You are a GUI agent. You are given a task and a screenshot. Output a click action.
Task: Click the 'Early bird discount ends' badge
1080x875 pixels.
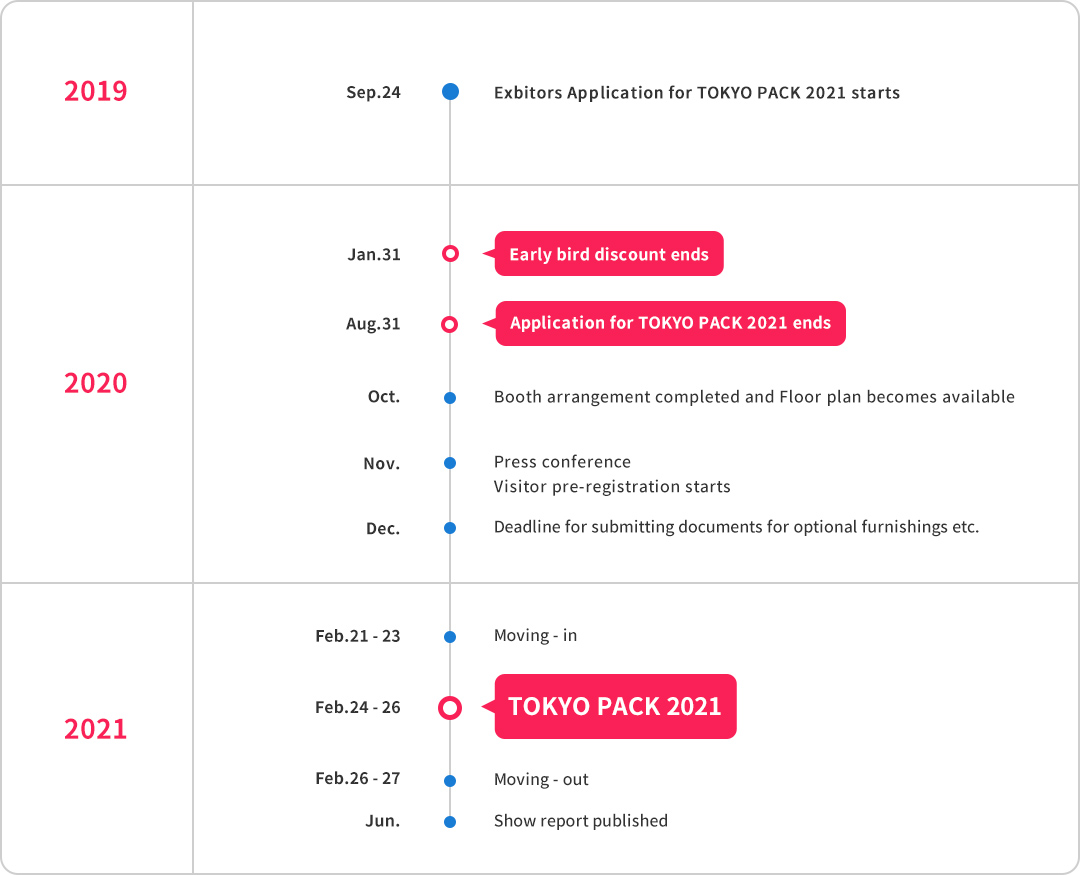(x=609, y=254)
